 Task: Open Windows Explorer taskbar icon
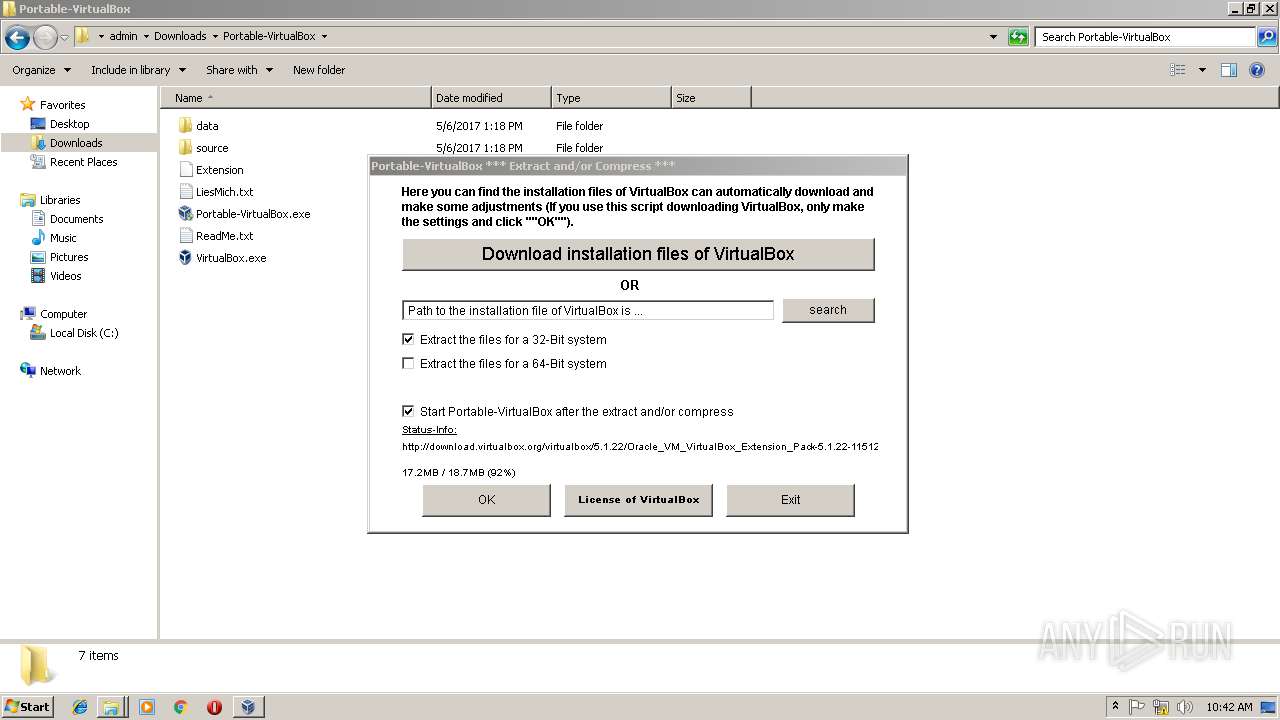click(x=111, y=707)
